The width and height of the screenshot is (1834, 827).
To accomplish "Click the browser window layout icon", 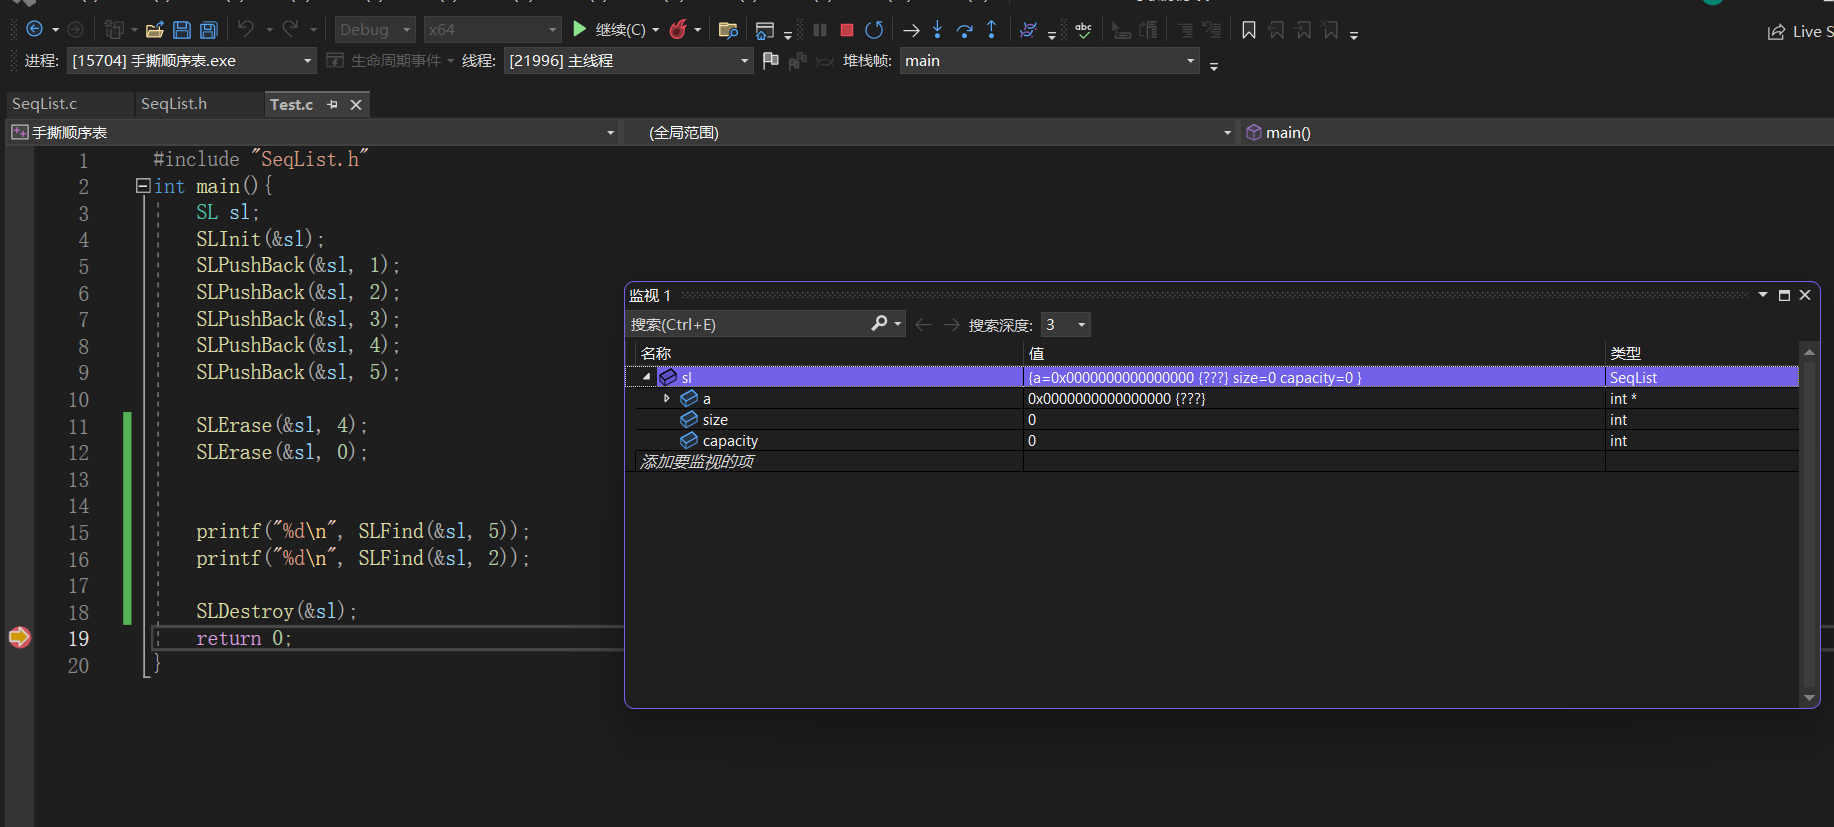I will click(765, 30).
